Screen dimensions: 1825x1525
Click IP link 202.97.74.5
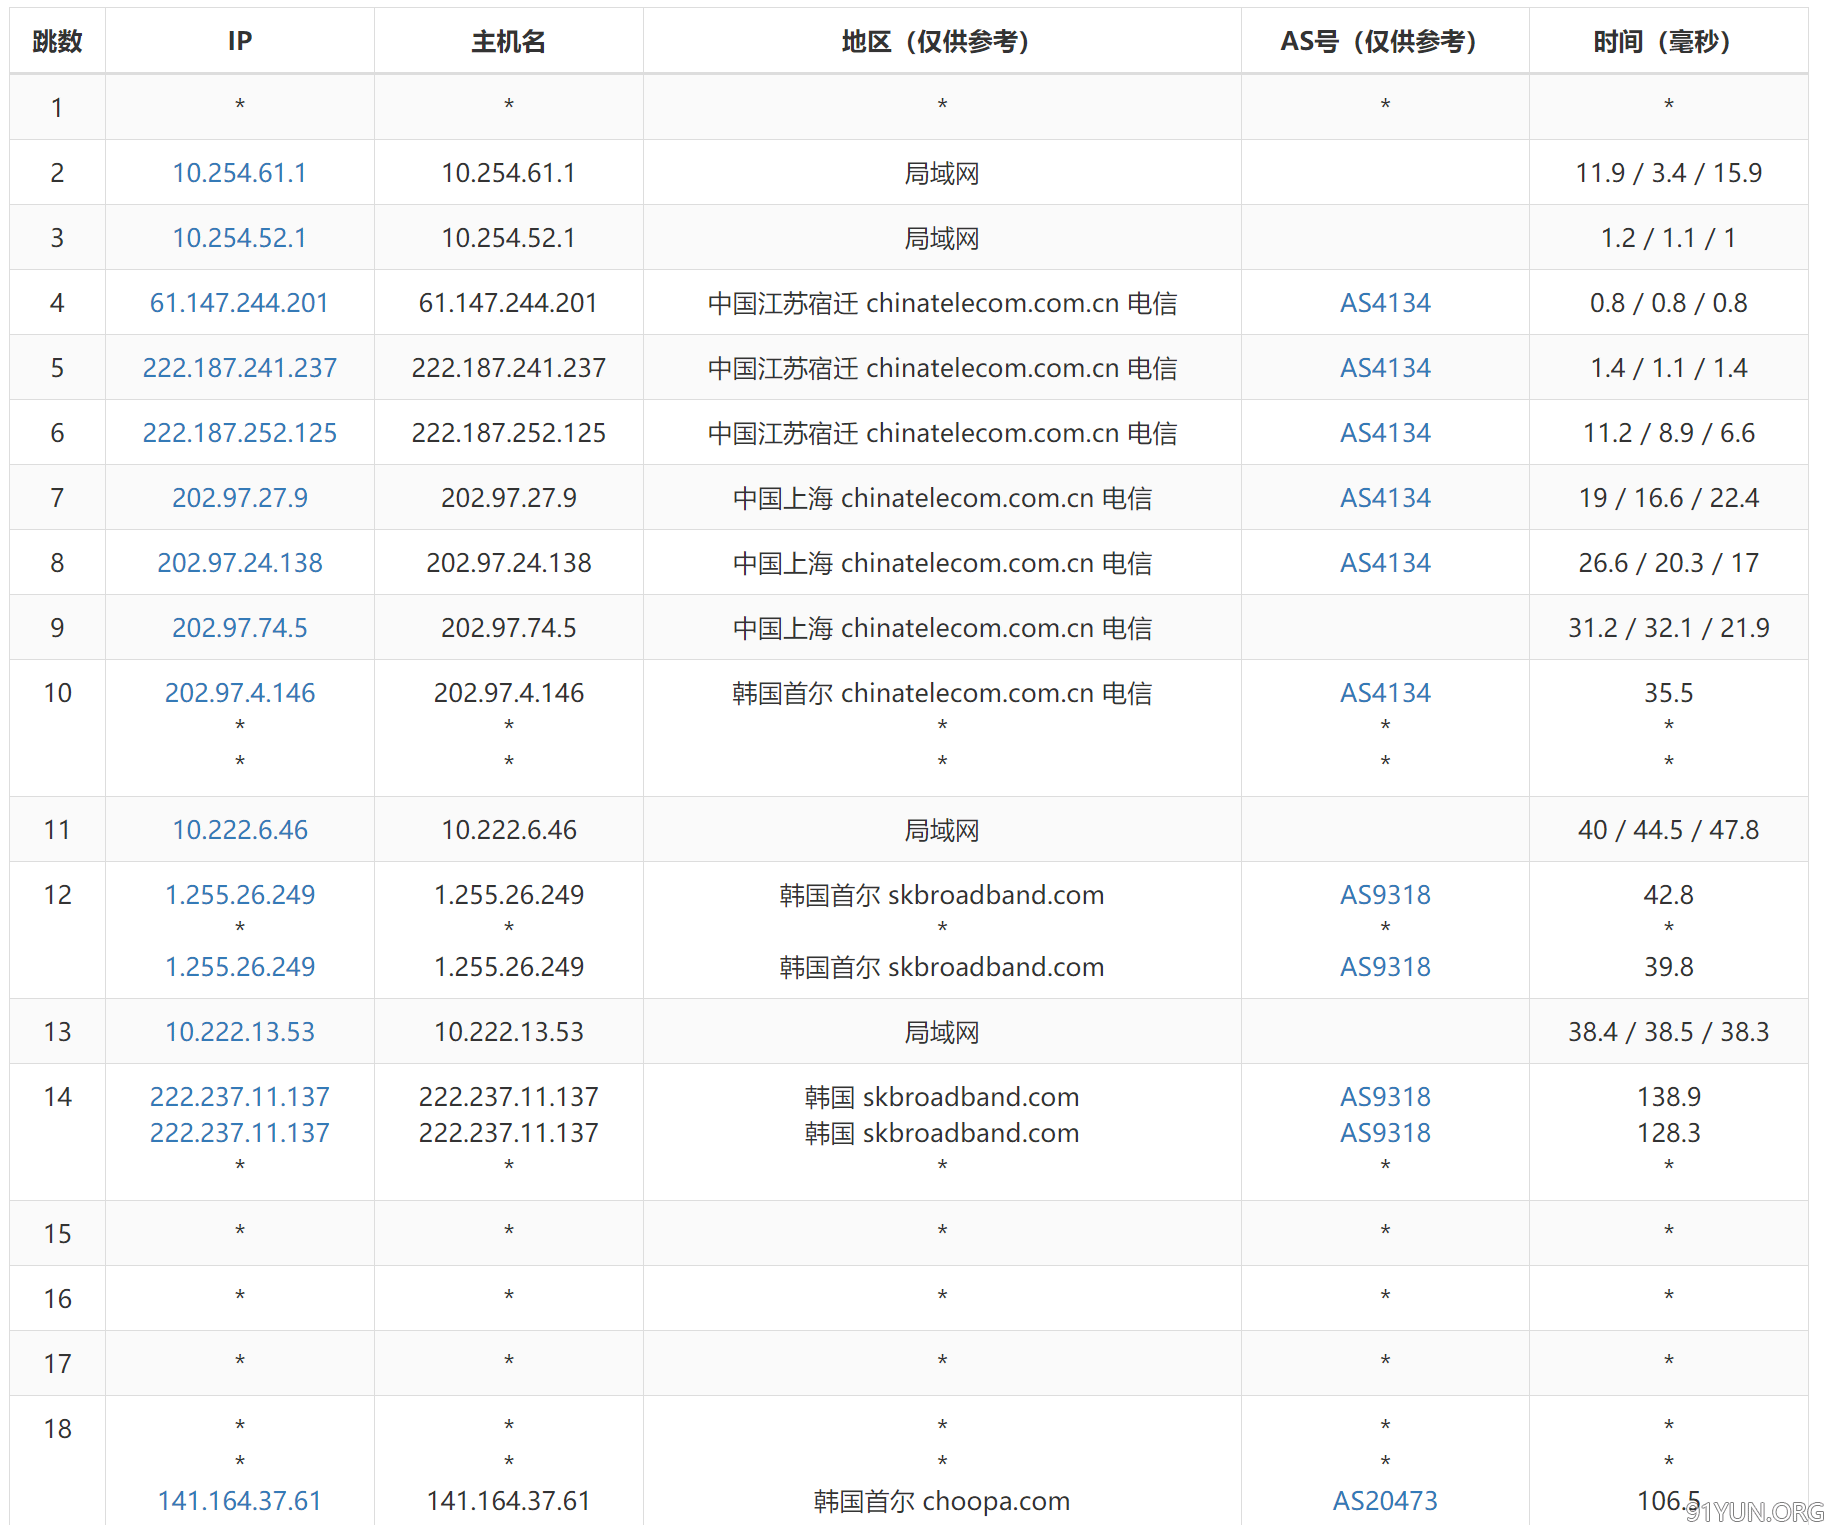click(x=239, y=628)
